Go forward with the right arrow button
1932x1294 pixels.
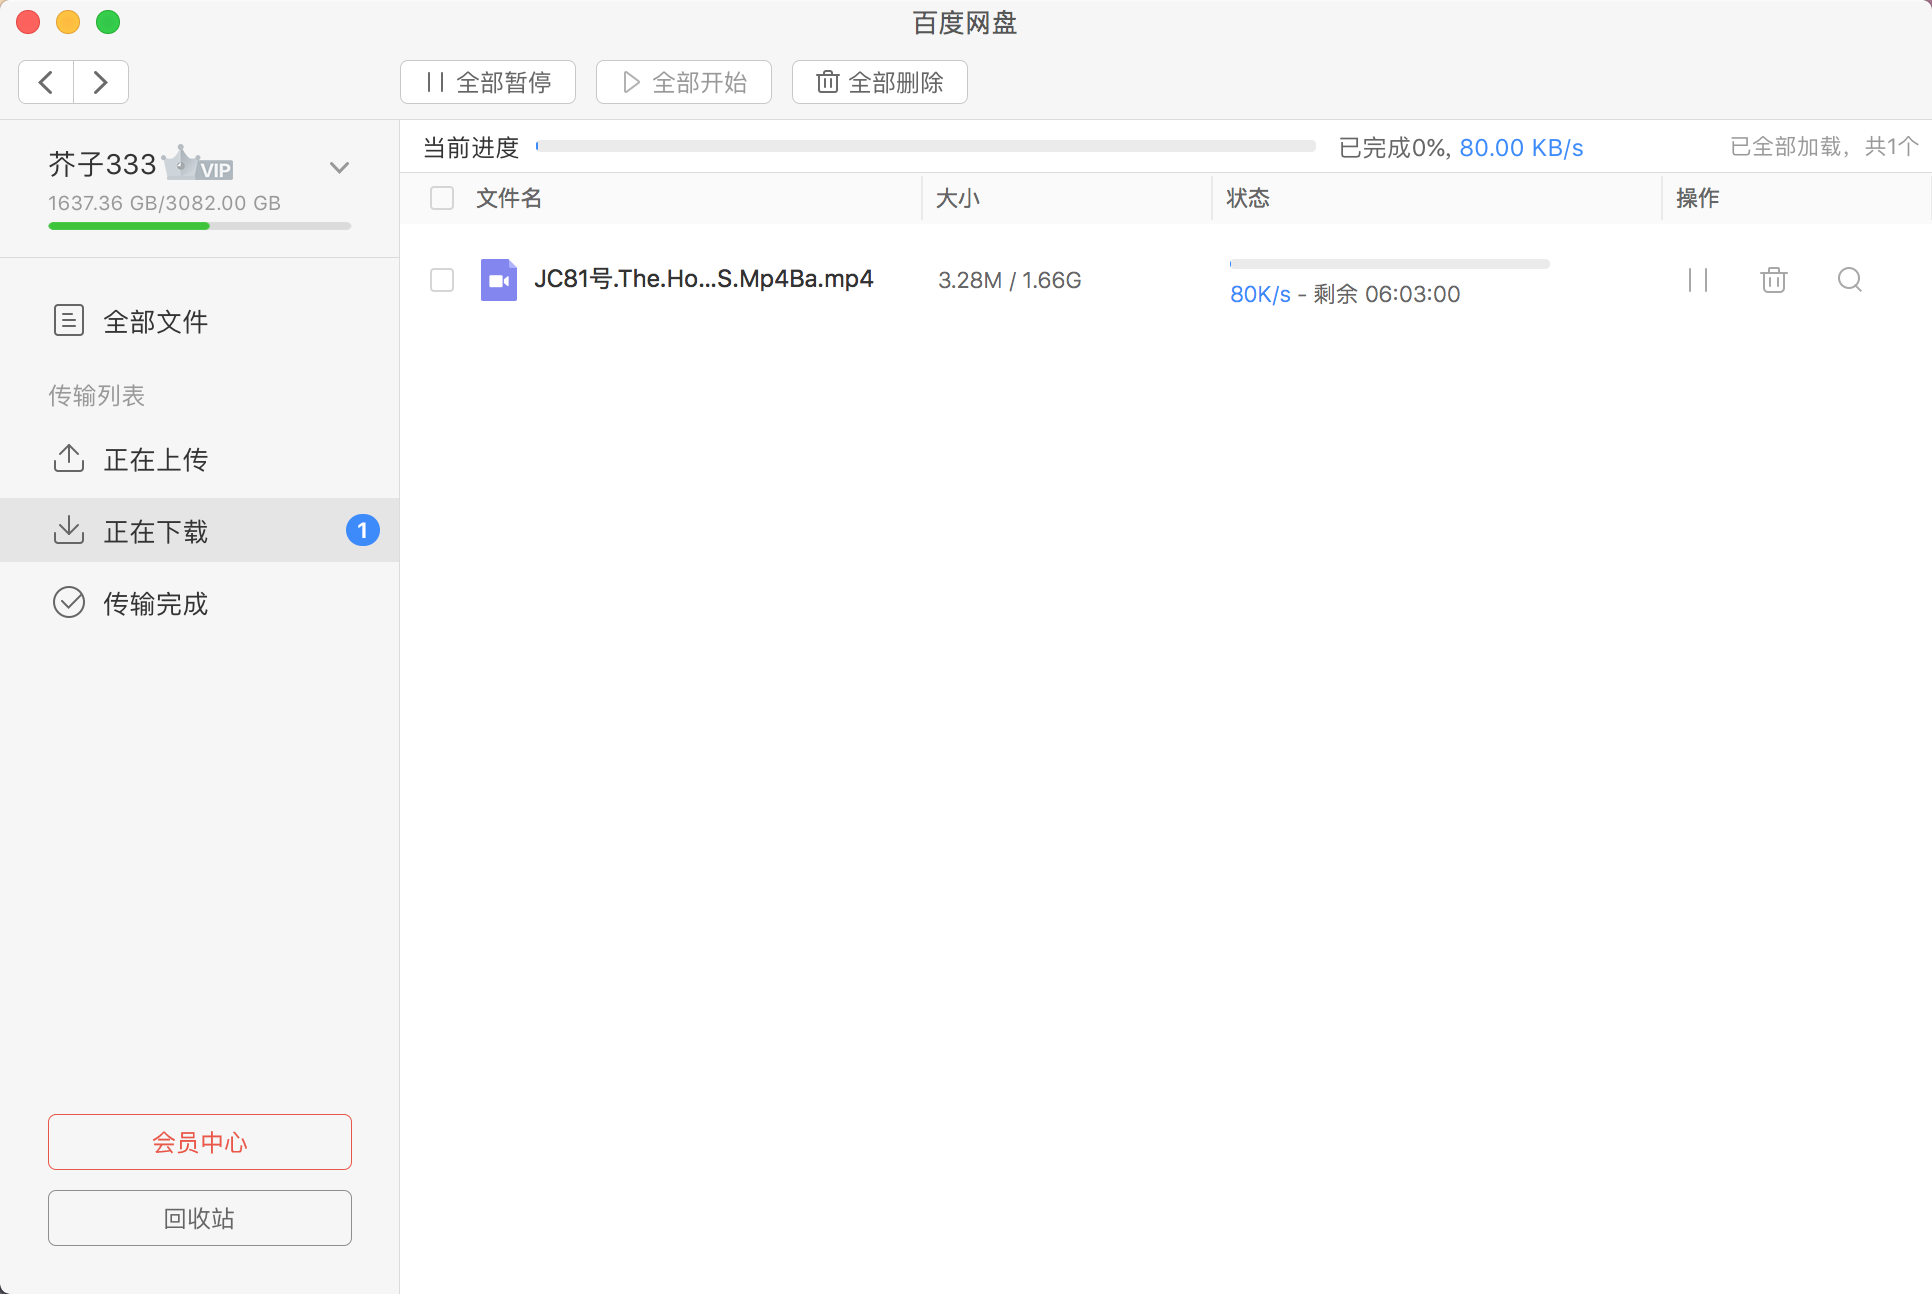pos(101,82)
